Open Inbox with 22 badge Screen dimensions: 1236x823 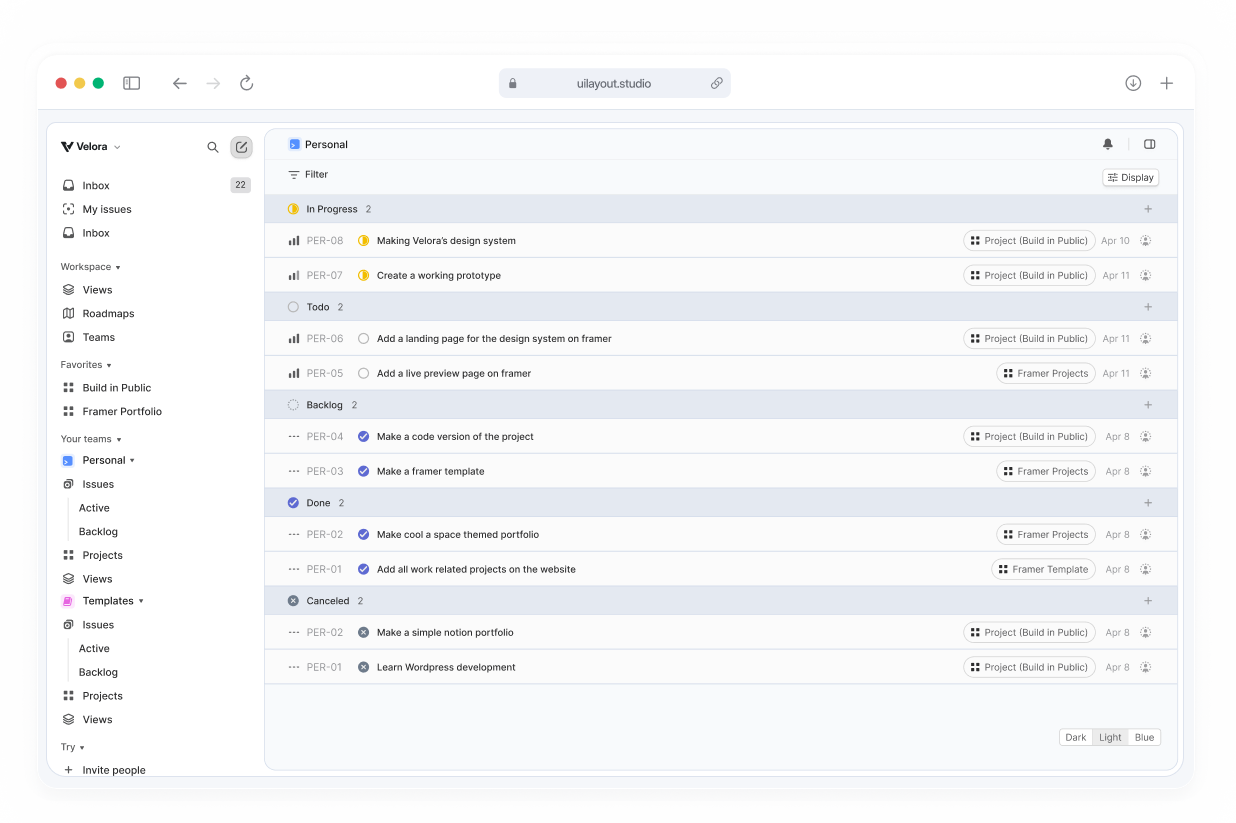[155, 185]
